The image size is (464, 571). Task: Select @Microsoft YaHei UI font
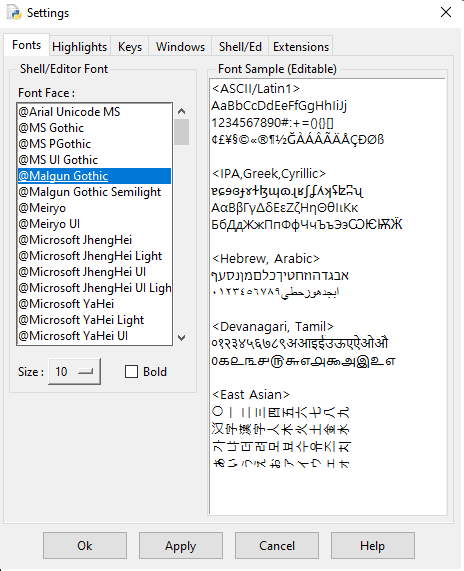94,336
